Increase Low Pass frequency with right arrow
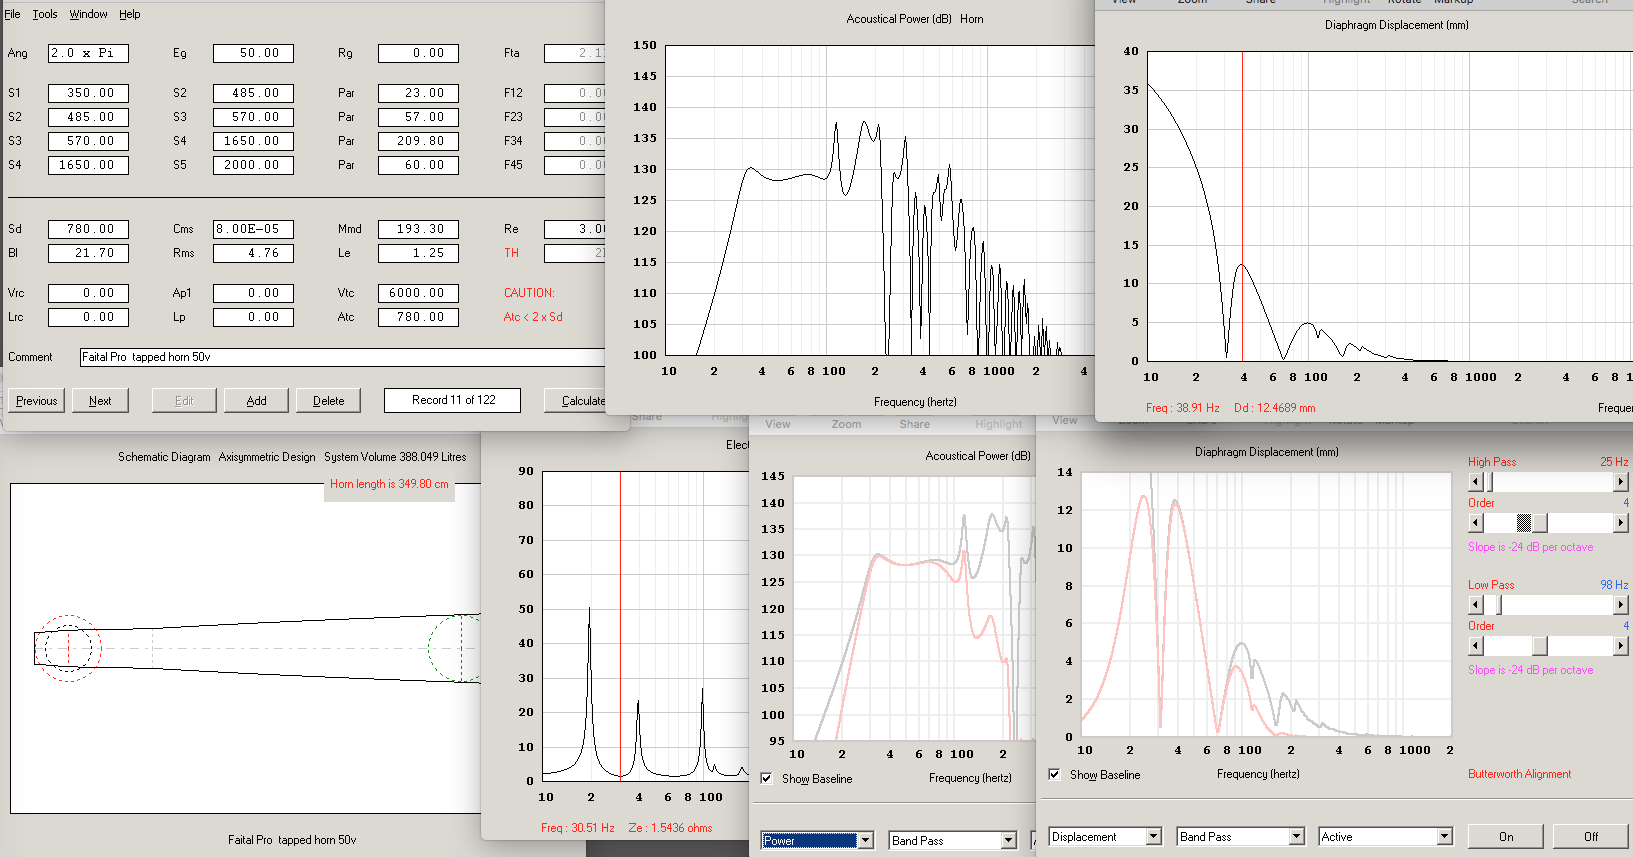Viewport: 1633px width, 857px height. (1621, 605)
